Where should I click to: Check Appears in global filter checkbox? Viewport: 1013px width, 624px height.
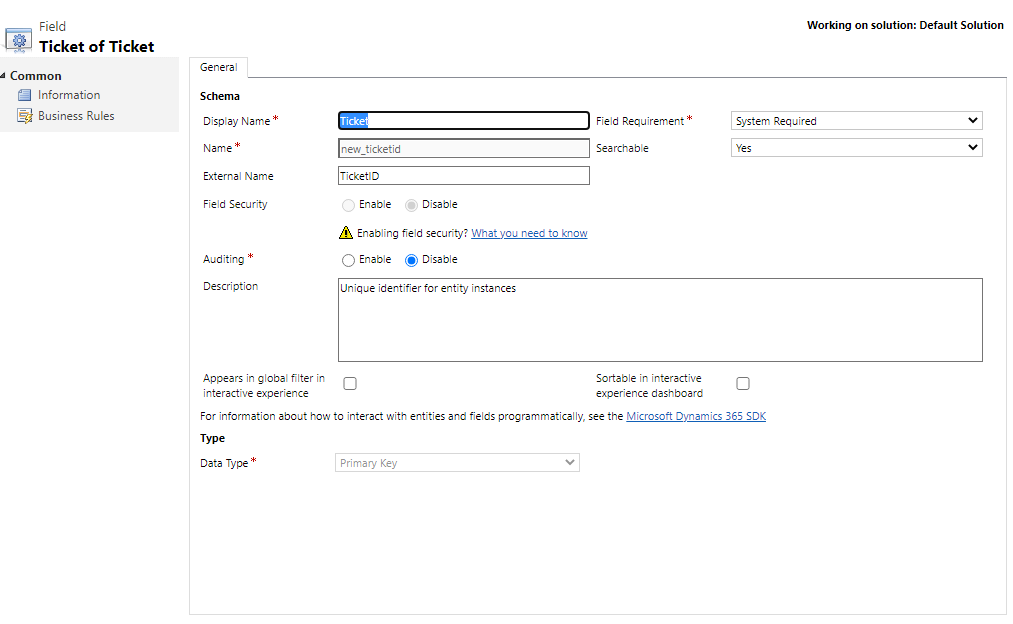click(350, 383)
